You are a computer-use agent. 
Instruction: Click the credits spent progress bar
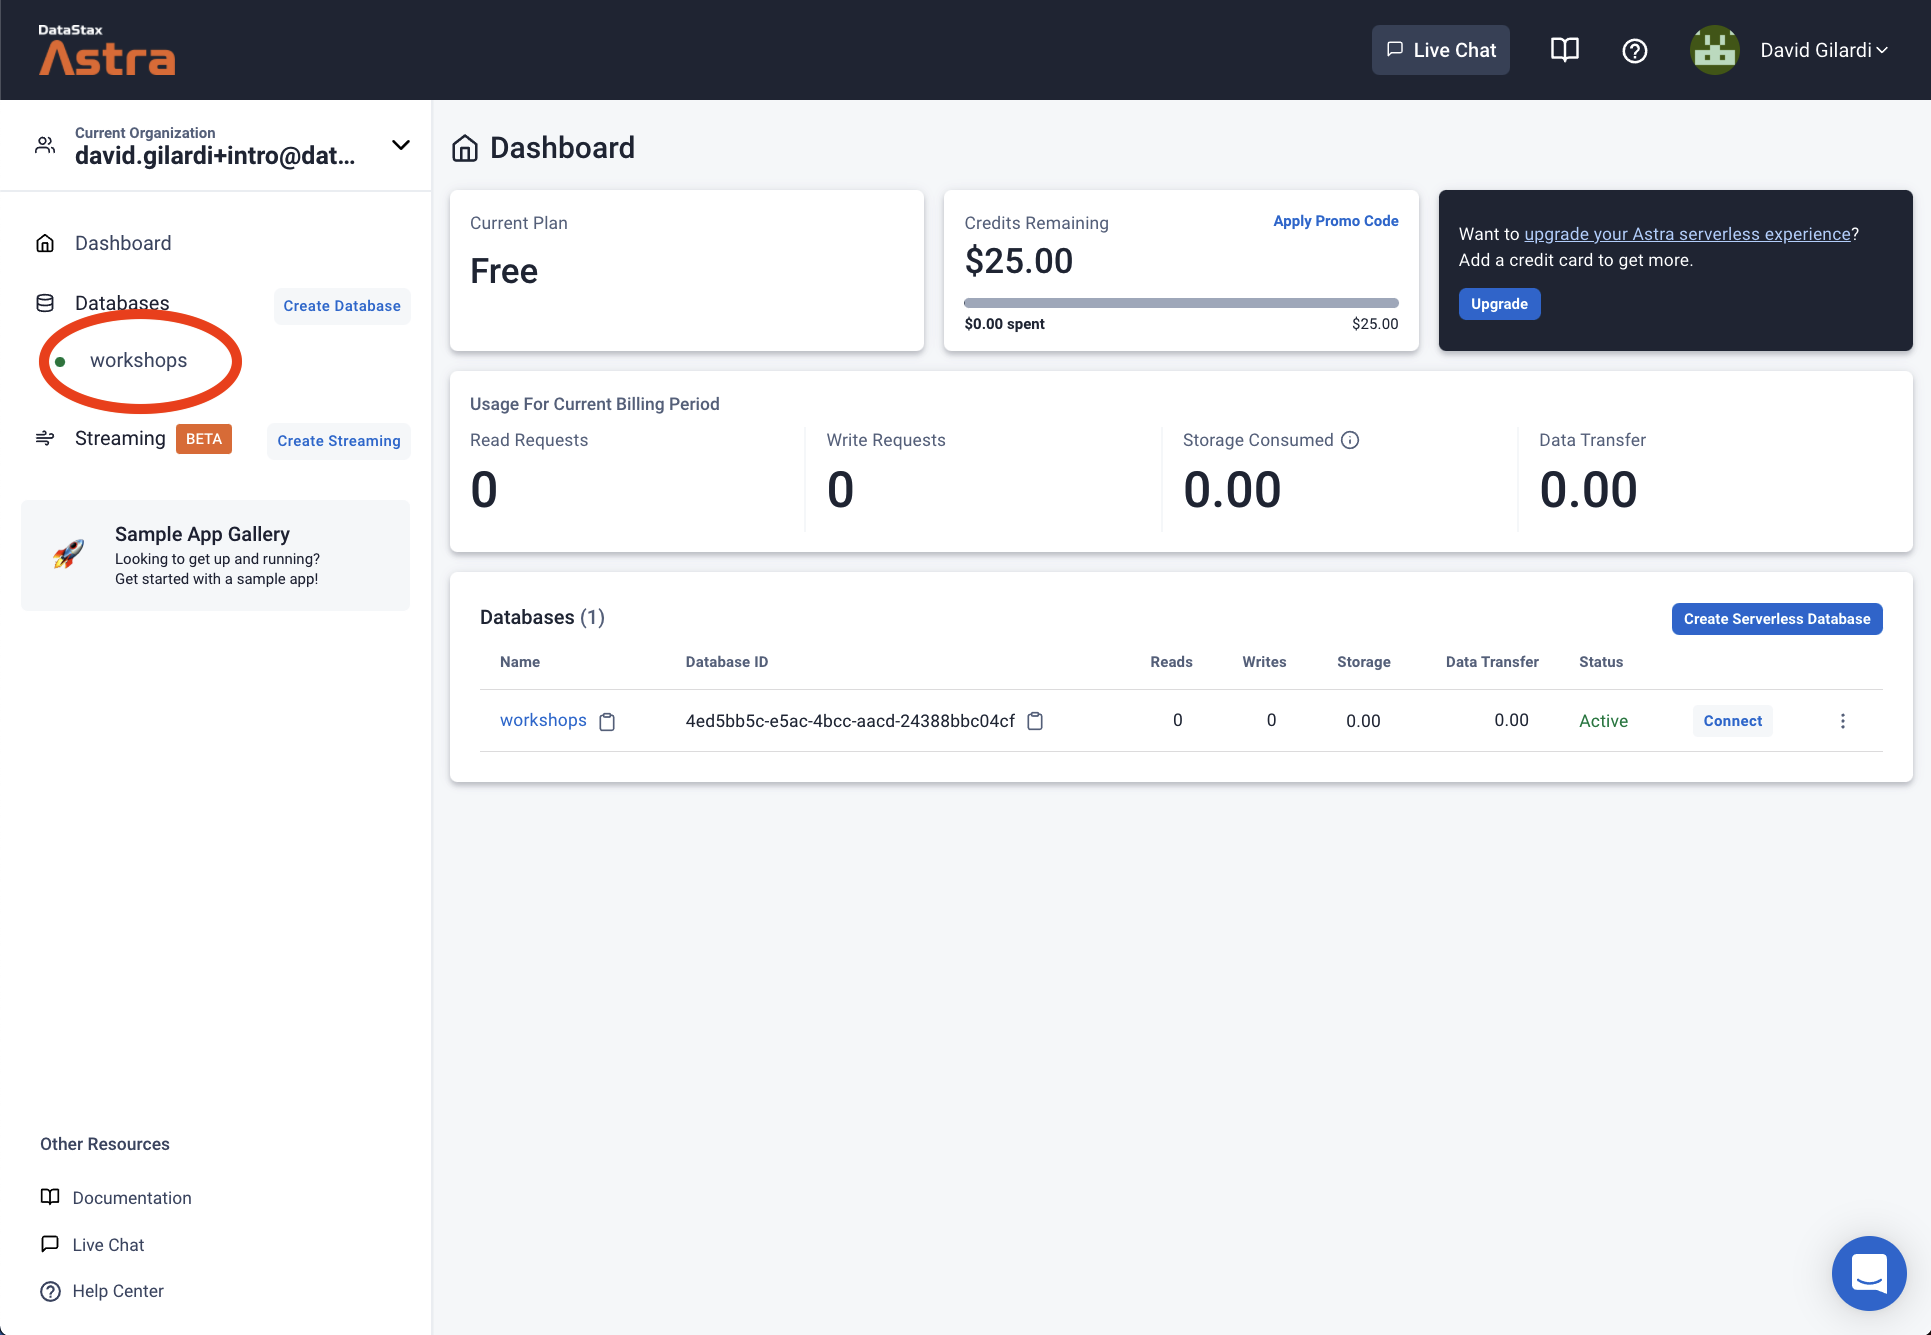(x=1180, y=303)
